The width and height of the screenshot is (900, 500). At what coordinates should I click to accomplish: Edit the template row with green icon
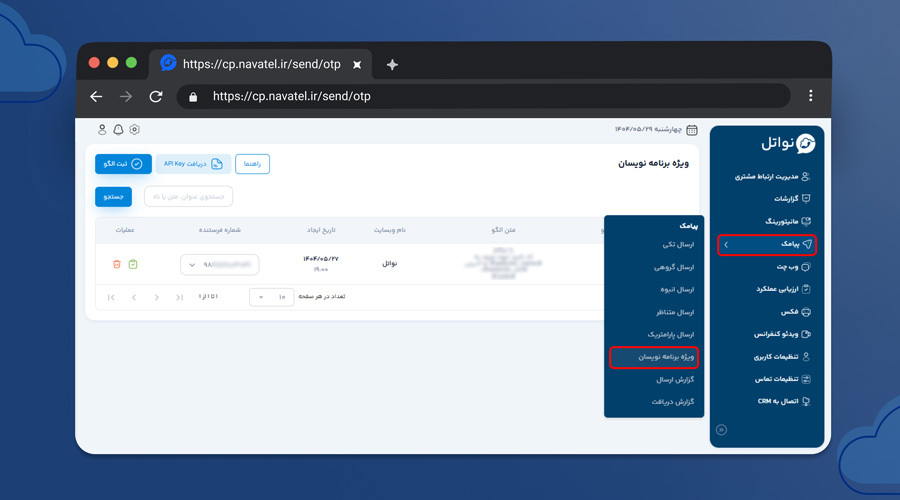133,264
